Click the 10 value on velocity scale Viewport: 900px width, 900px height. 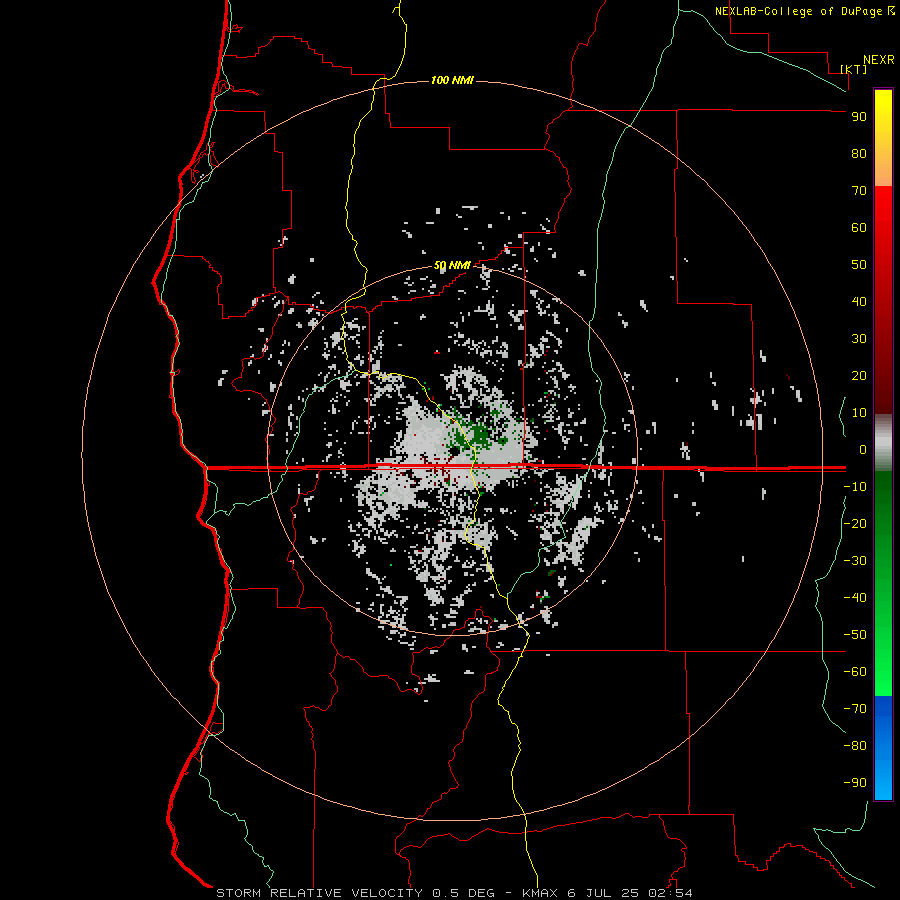click(859, 413)
